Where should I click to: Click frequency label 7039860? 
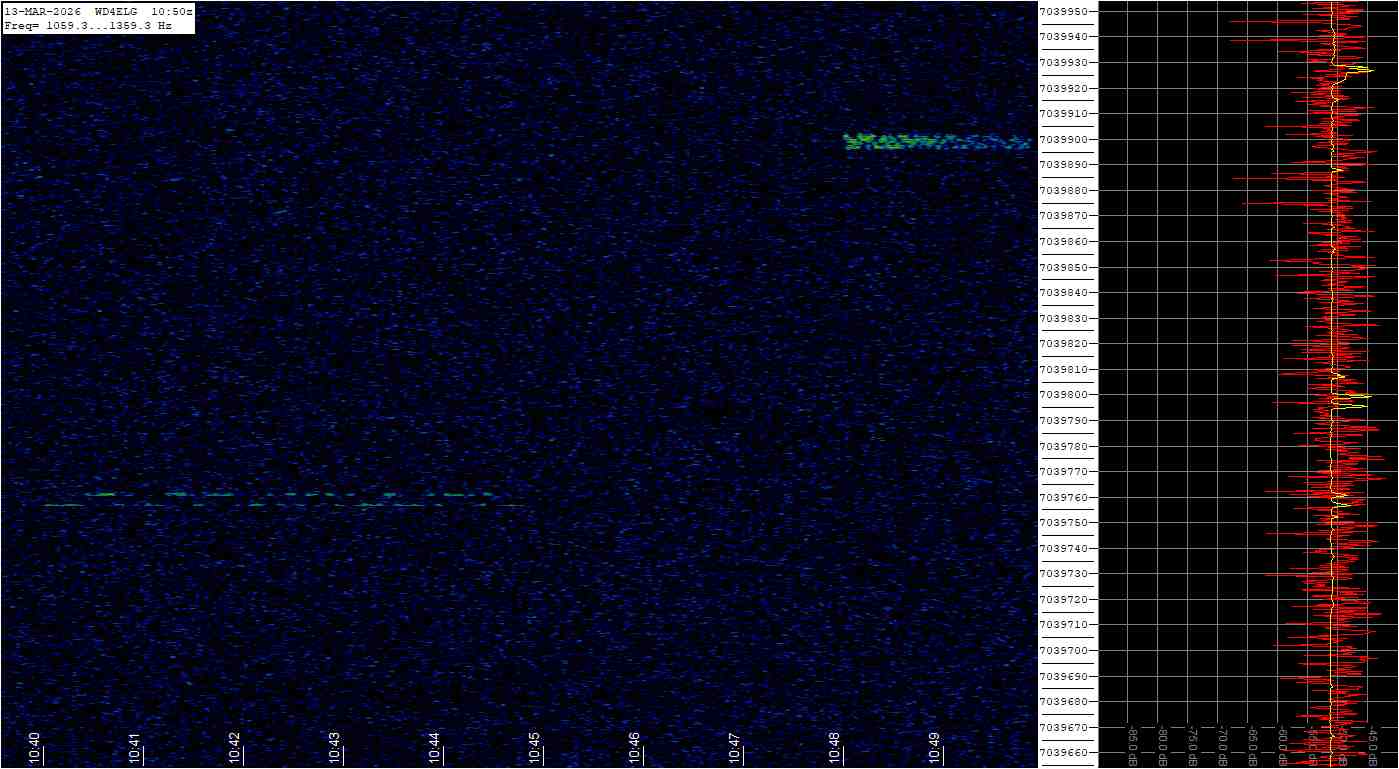click(x=1063, y=242)
